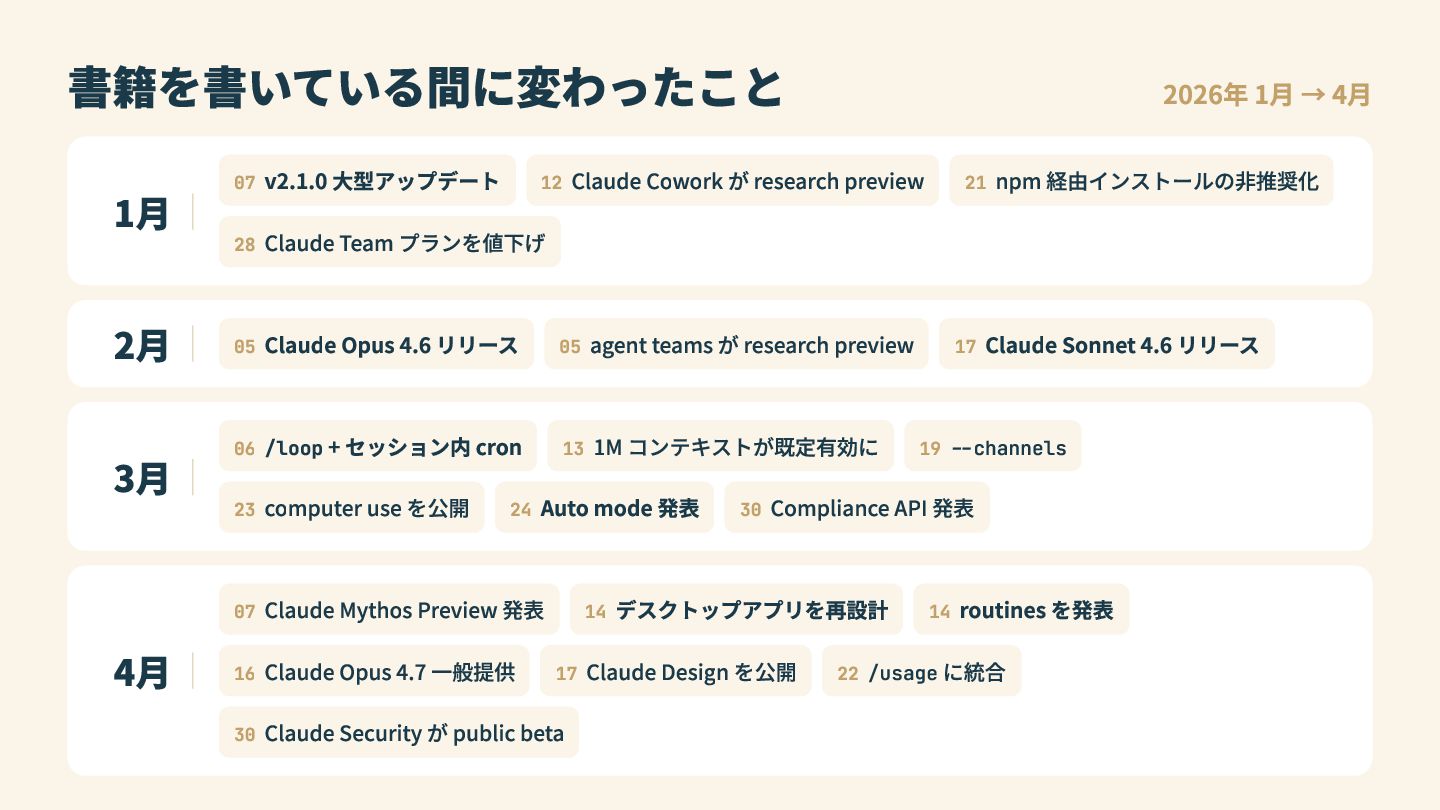The image size is (1440, 810).
Task: Select the Auto mode 発表 chip
Action: point(605,507)
